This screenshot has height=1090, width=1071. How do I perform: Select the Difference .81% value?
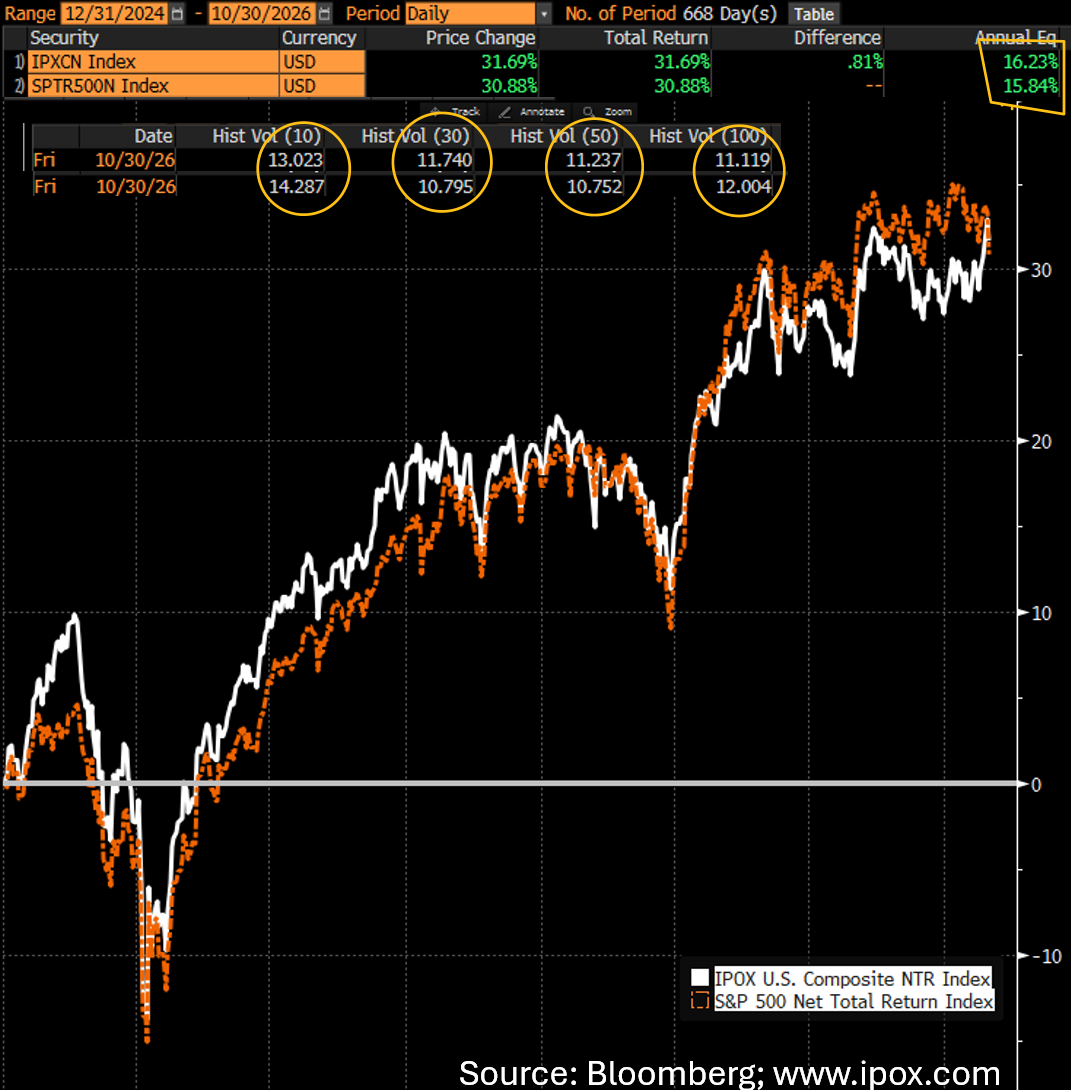pos(865,62)
